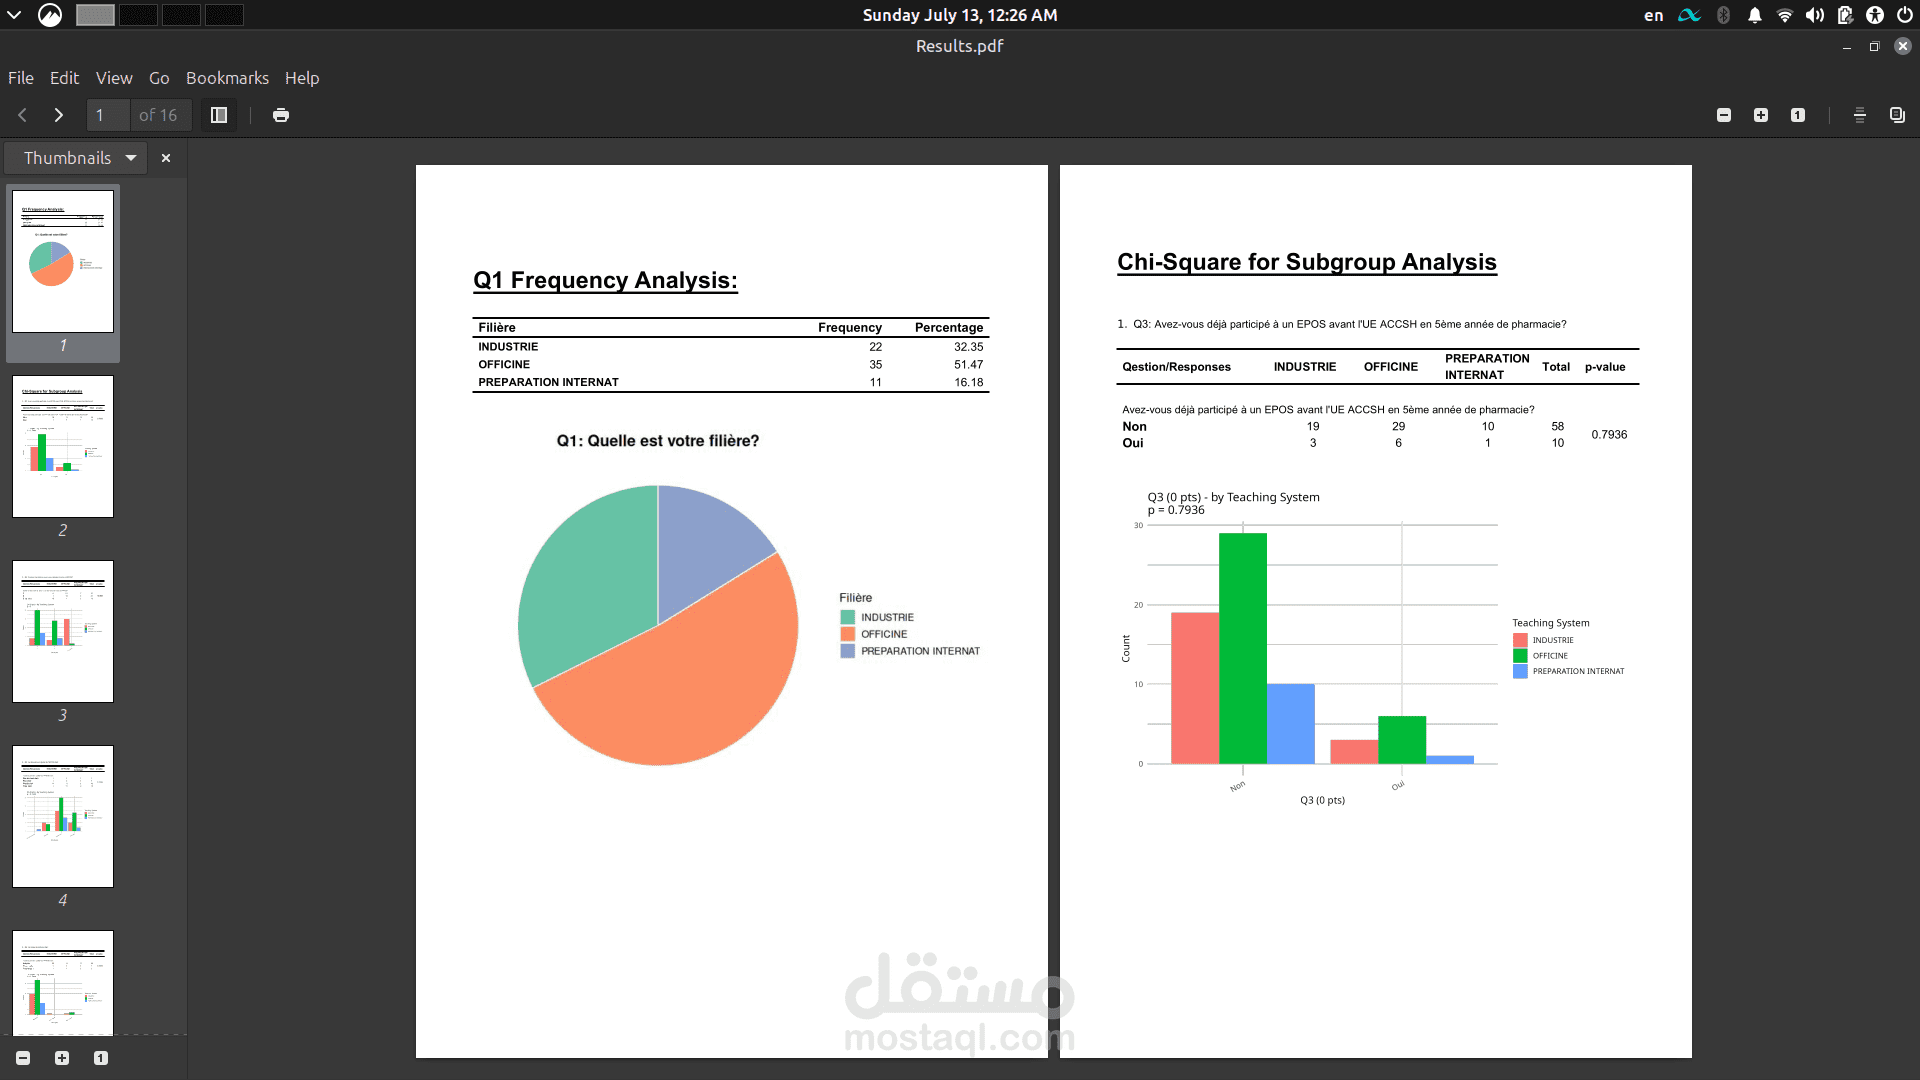Reset zoom to original size in toolbar
This screenshot has width=1920, height=1080.
(1798, 115)
